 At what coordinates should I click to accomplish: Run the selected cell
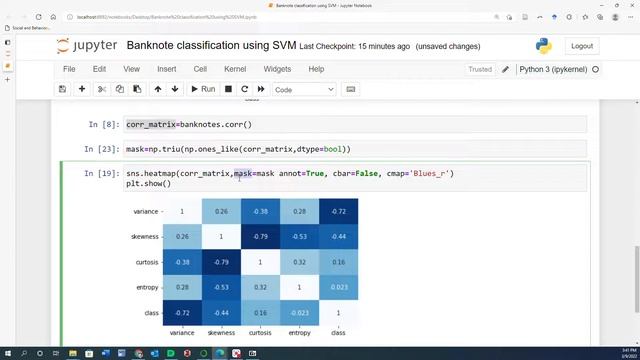(203, 89)
